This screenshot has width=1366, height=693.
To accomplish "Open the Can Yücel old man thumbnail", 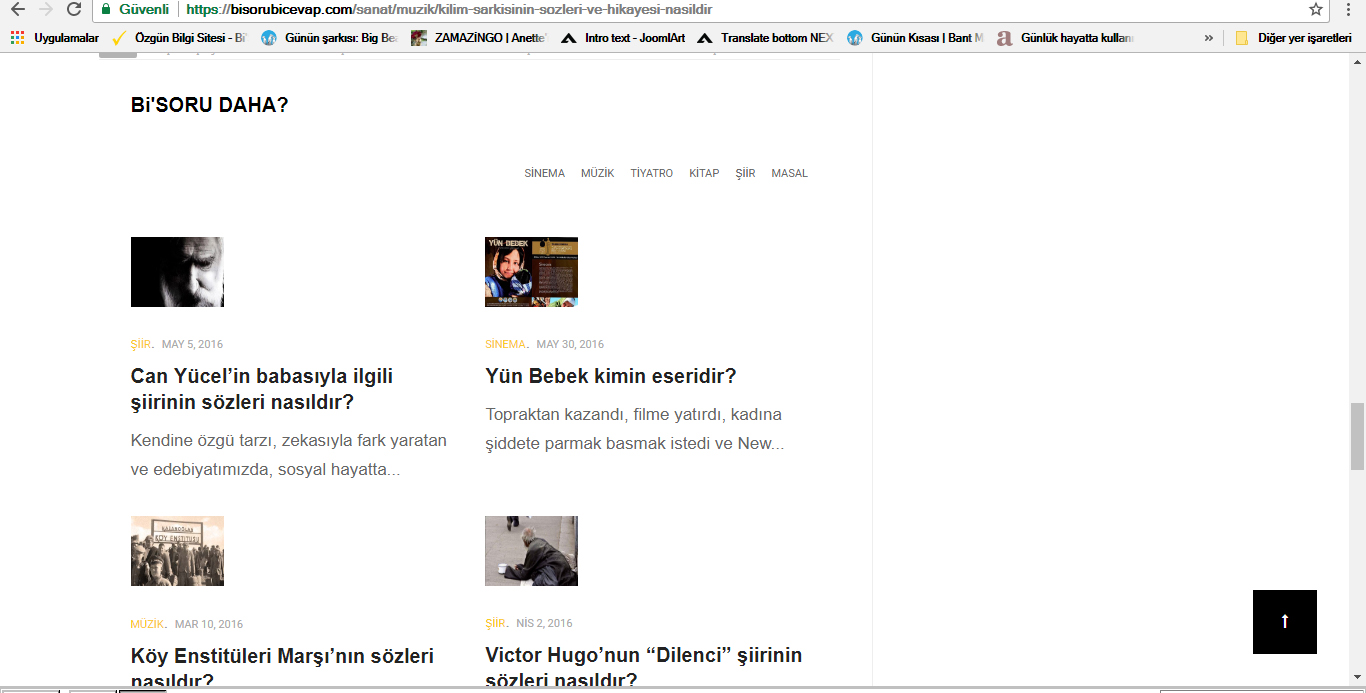I will point(177,271).
